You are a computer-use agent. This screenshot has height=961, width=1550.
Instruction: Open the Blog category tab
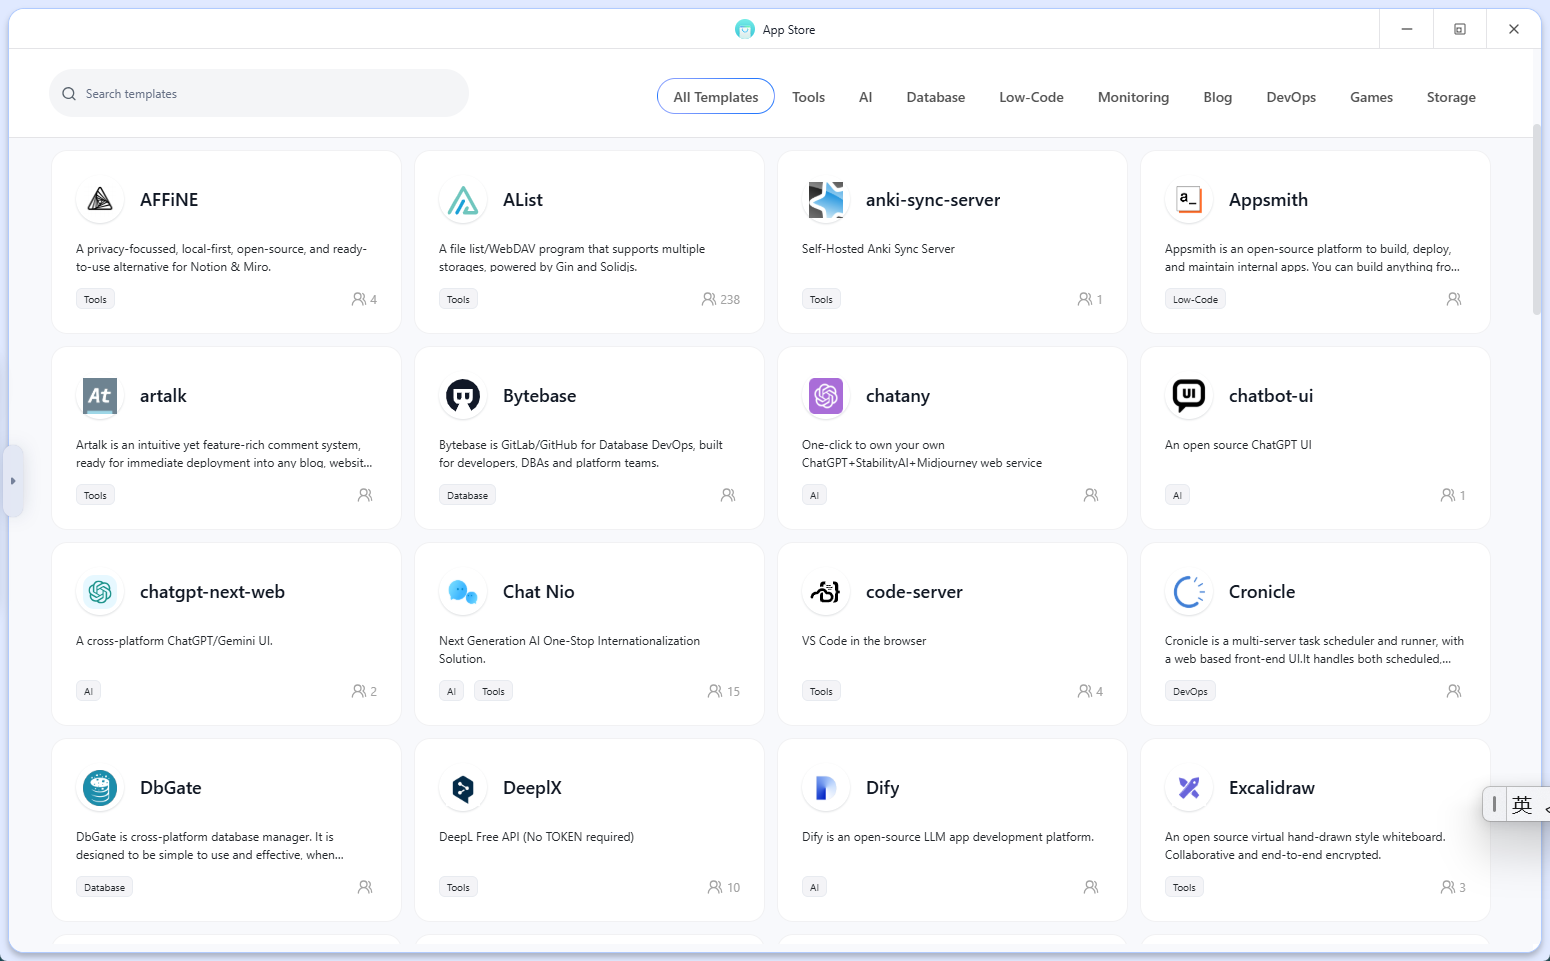pyautogui.click(x=1218, y=97)
